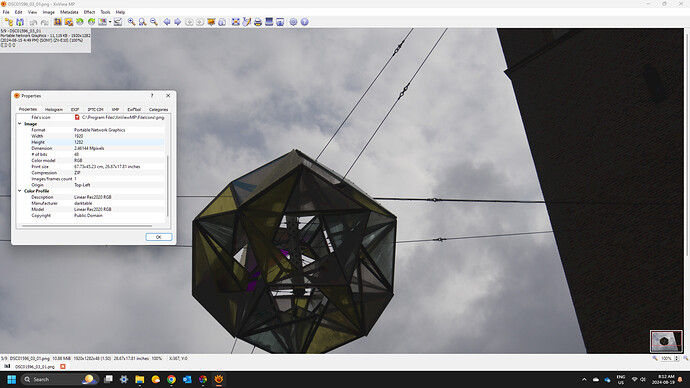This screenshot has height=388, width=690.
Task: Collapse the Color Profile section
Action: coord(20,191)
